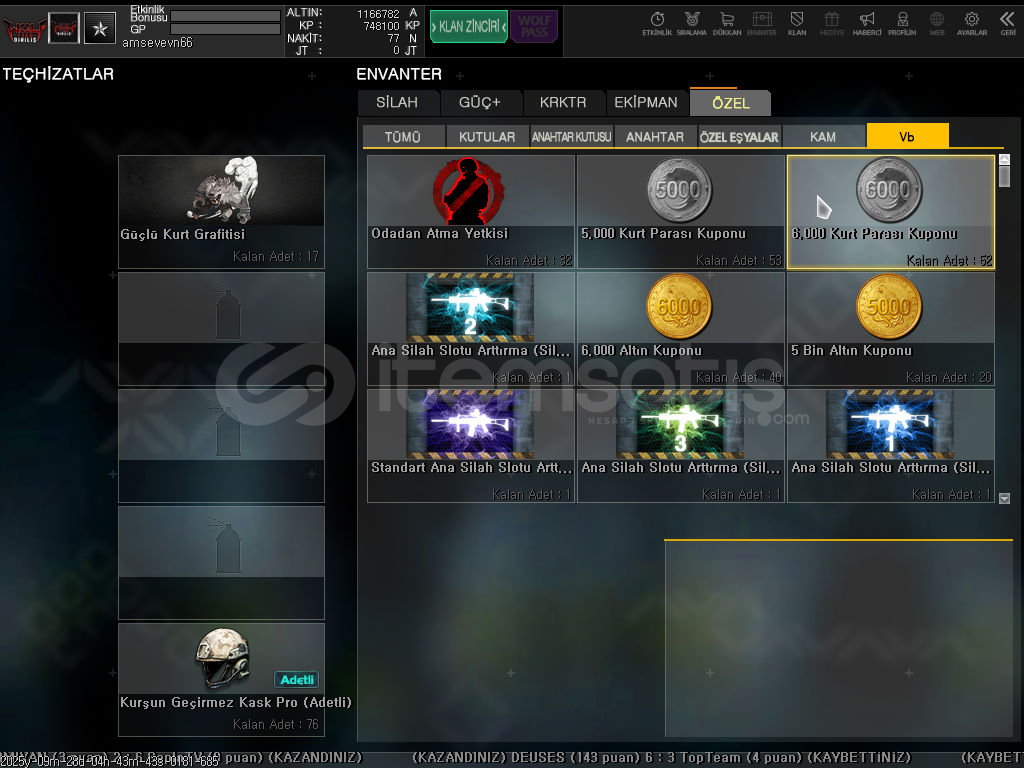The width and height of the screenshot is (1024, 768).
Task: Click the username amsevevn66
Action: (157, 43)
